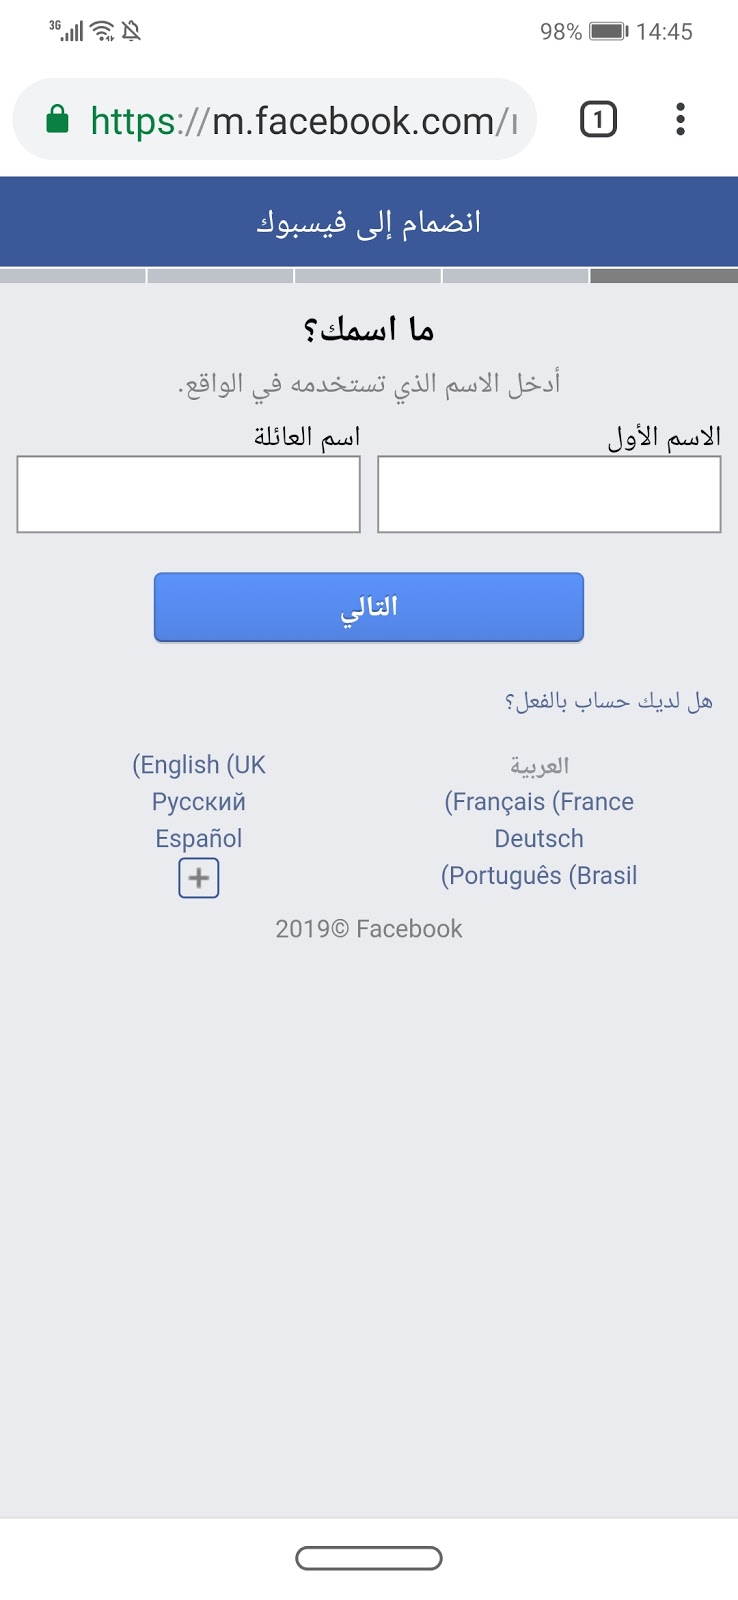This screenshot has height=1600, width=738.
Task: Switch language to Português (Brasil)
Action: (x=539, y=876)
